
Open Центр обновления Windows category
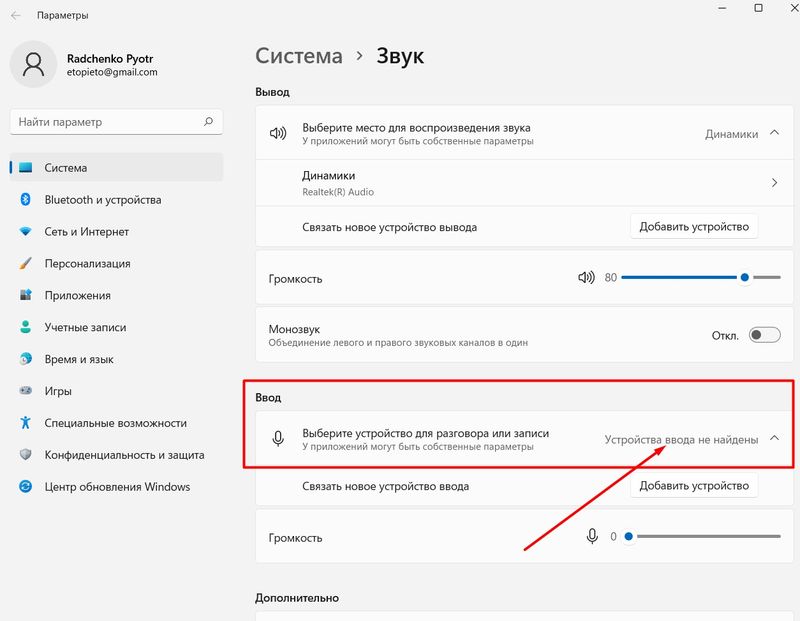coord(116,486)
